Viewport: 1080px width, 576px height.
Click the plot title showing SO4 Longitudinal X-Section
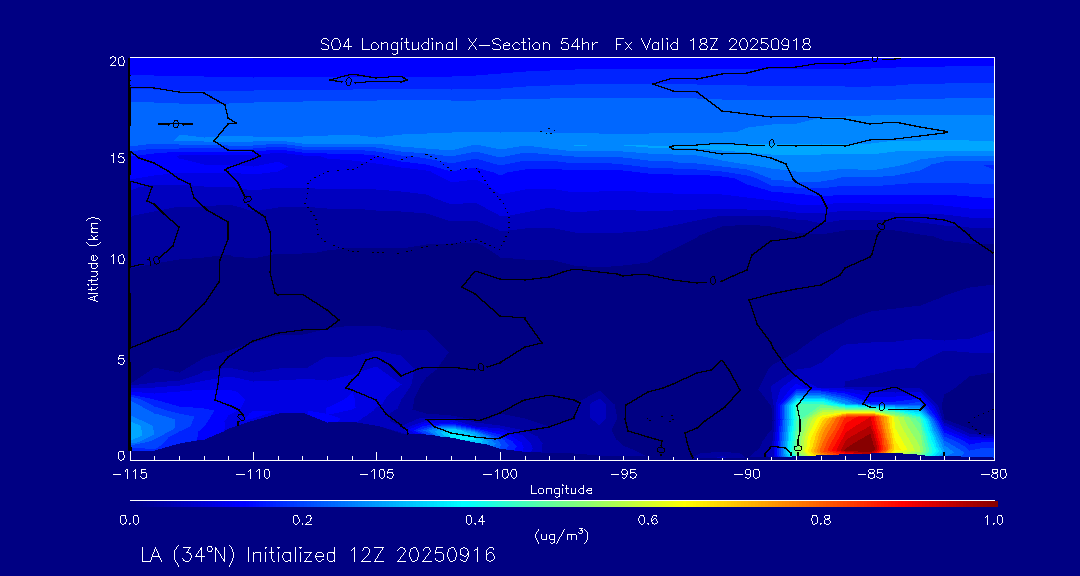point(564,44)
